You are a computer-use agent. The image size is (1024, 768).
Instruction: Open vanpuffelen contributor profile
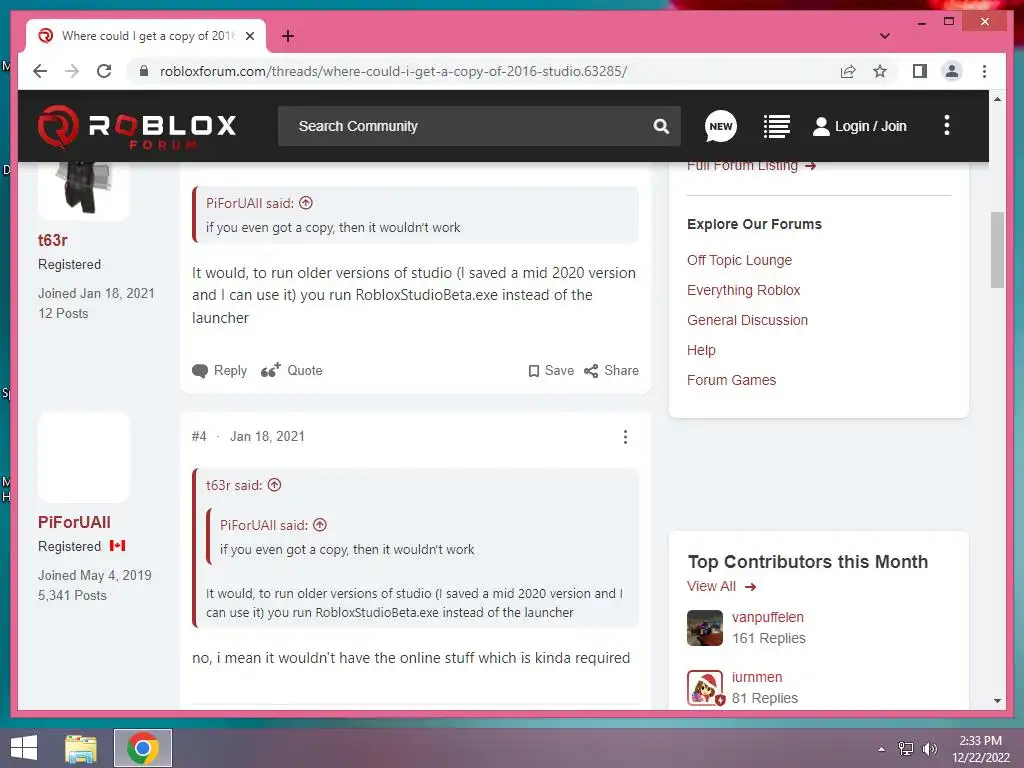767,617
